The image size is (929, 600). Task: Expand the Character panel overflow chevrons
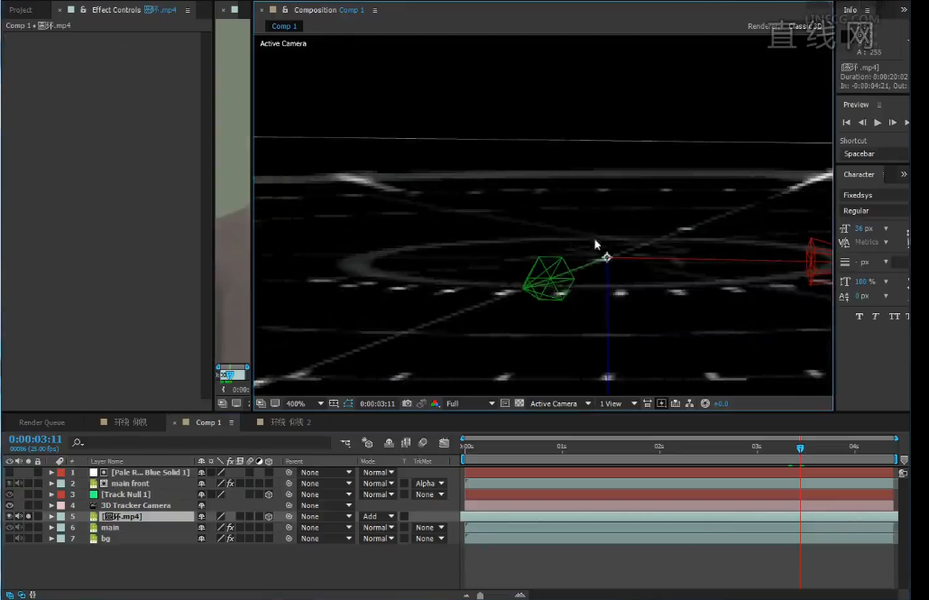[x=904, y=174]
